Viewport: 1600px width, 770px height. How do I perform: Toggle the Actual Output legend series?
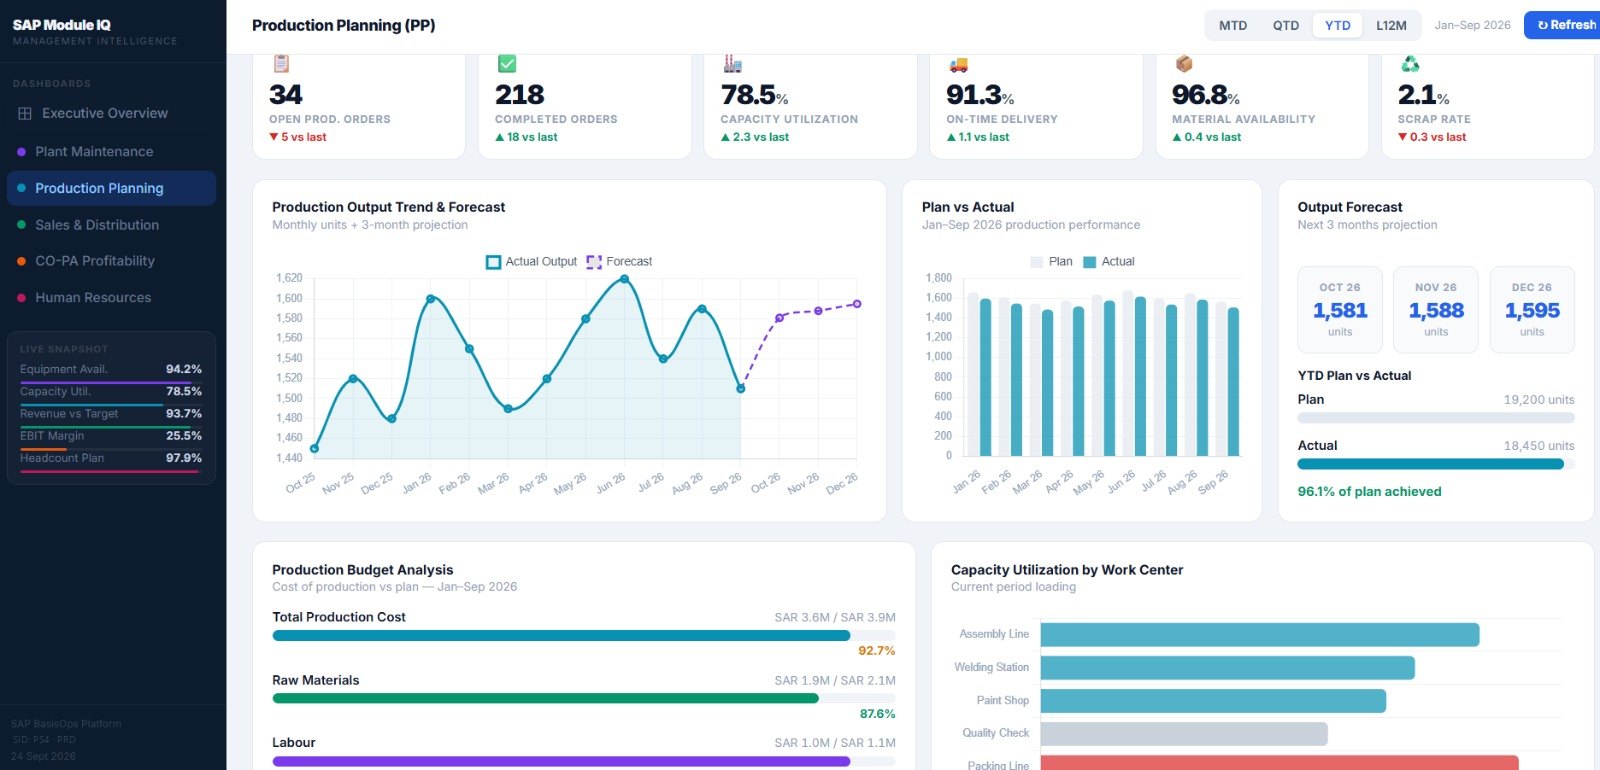click(x=532, y=262)
